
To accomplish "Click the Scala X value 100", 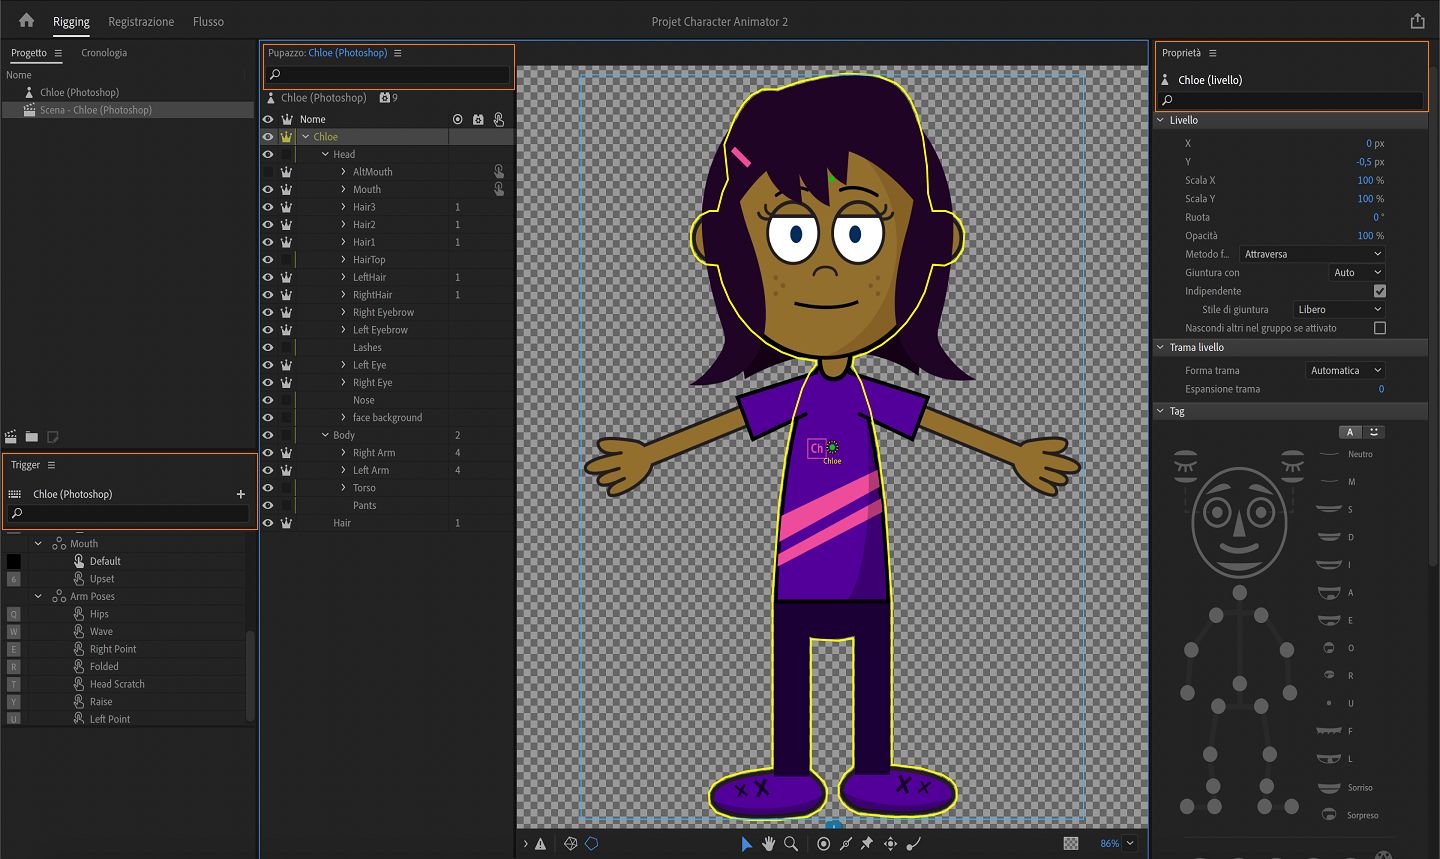I will (x=1365, y=181).
